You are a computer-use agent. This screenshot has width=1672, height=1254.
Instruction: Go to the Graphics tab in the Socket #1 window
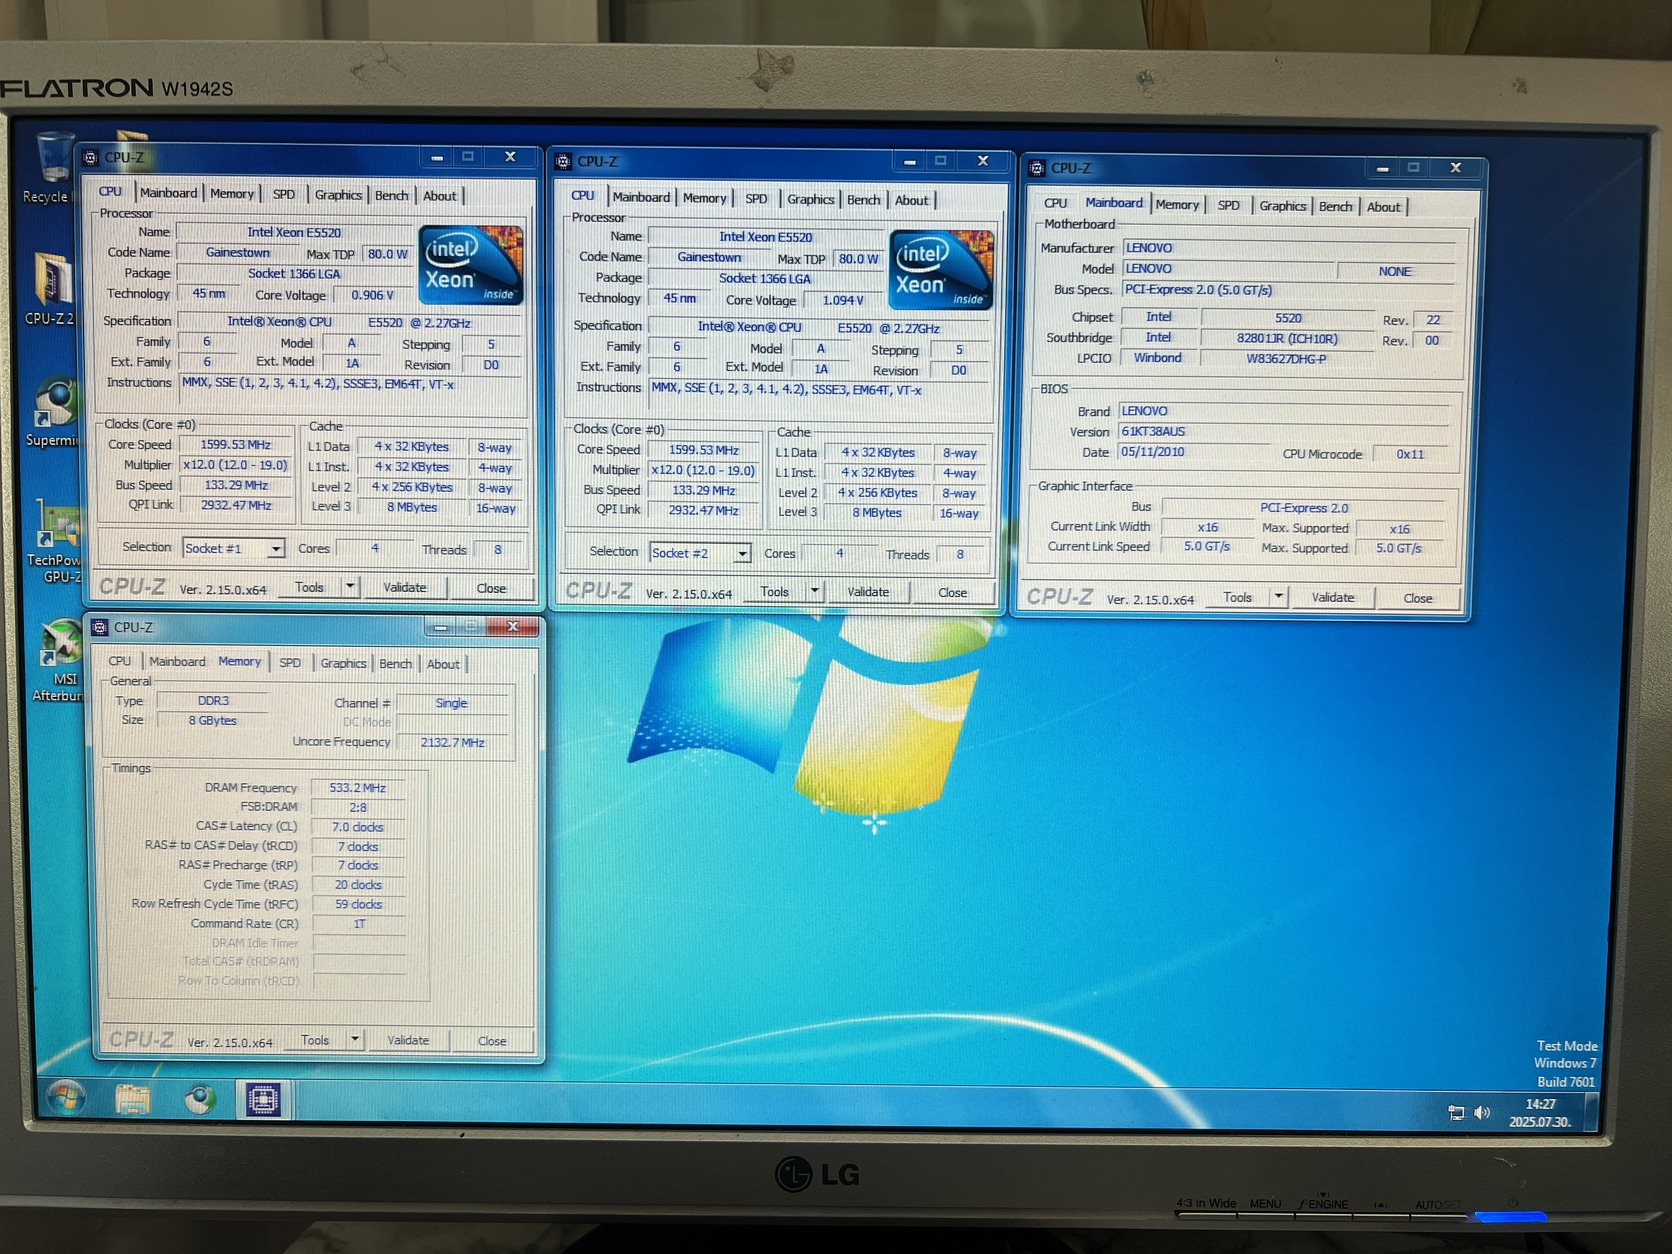338,195
